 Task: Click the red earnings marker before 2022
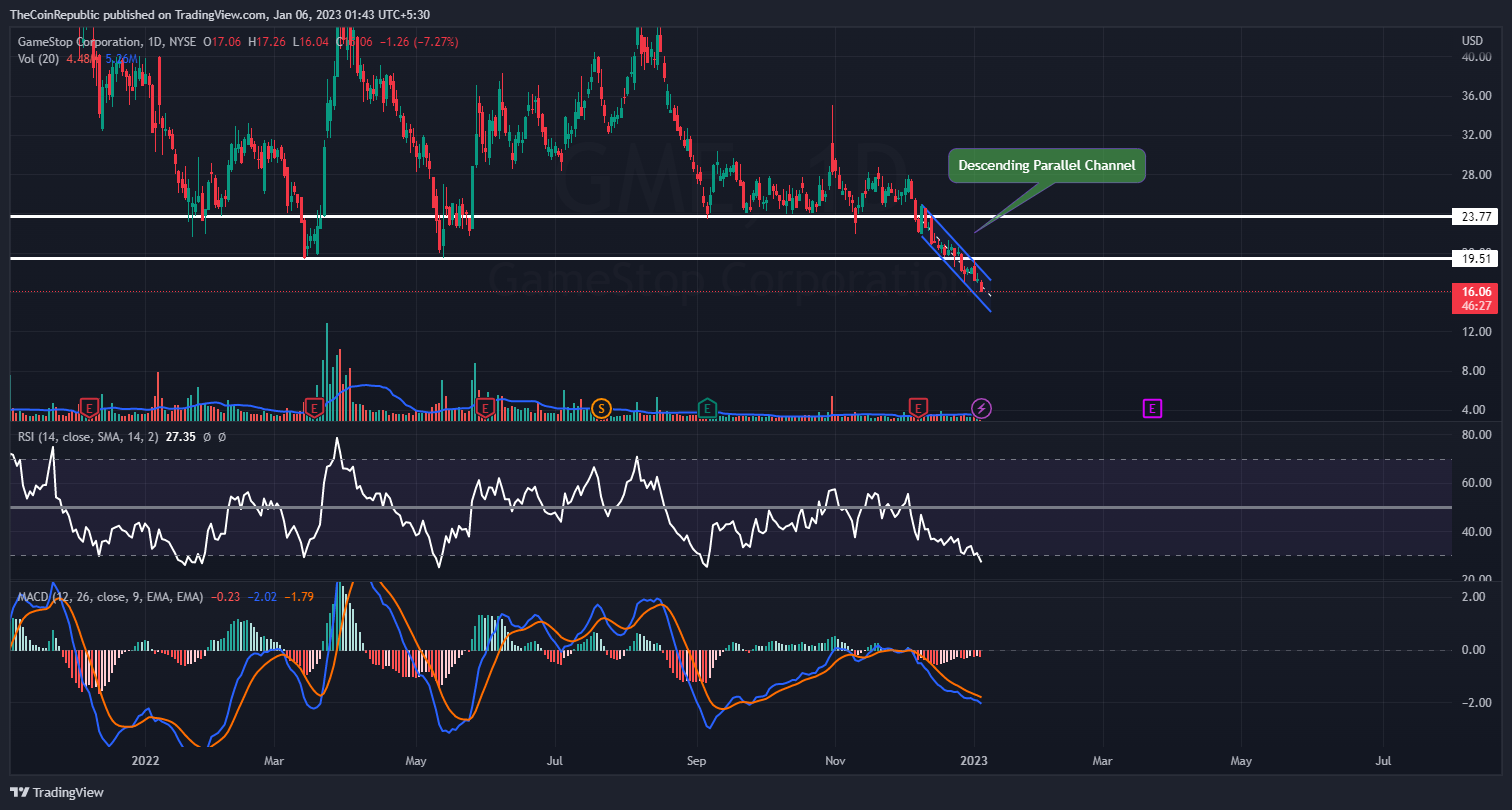tap(90, 408)
